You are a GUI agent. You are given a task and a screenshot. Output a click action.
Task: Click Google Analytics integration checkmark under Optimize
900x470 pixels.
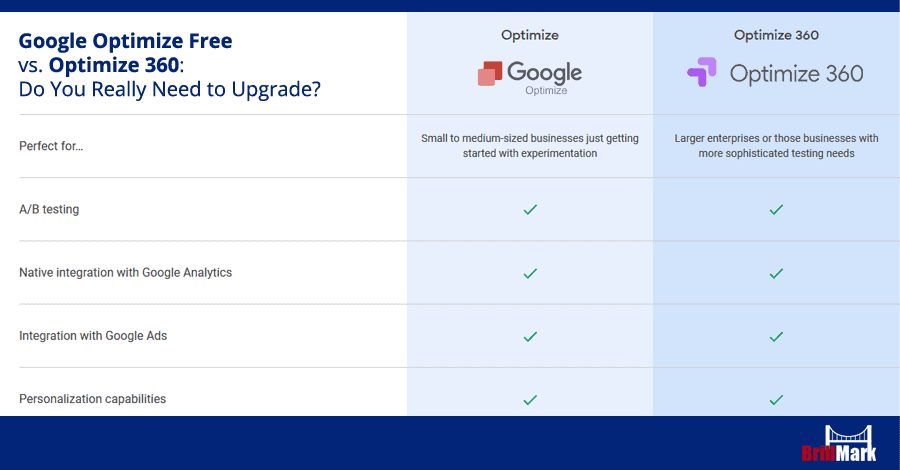[x=530, y=273]
